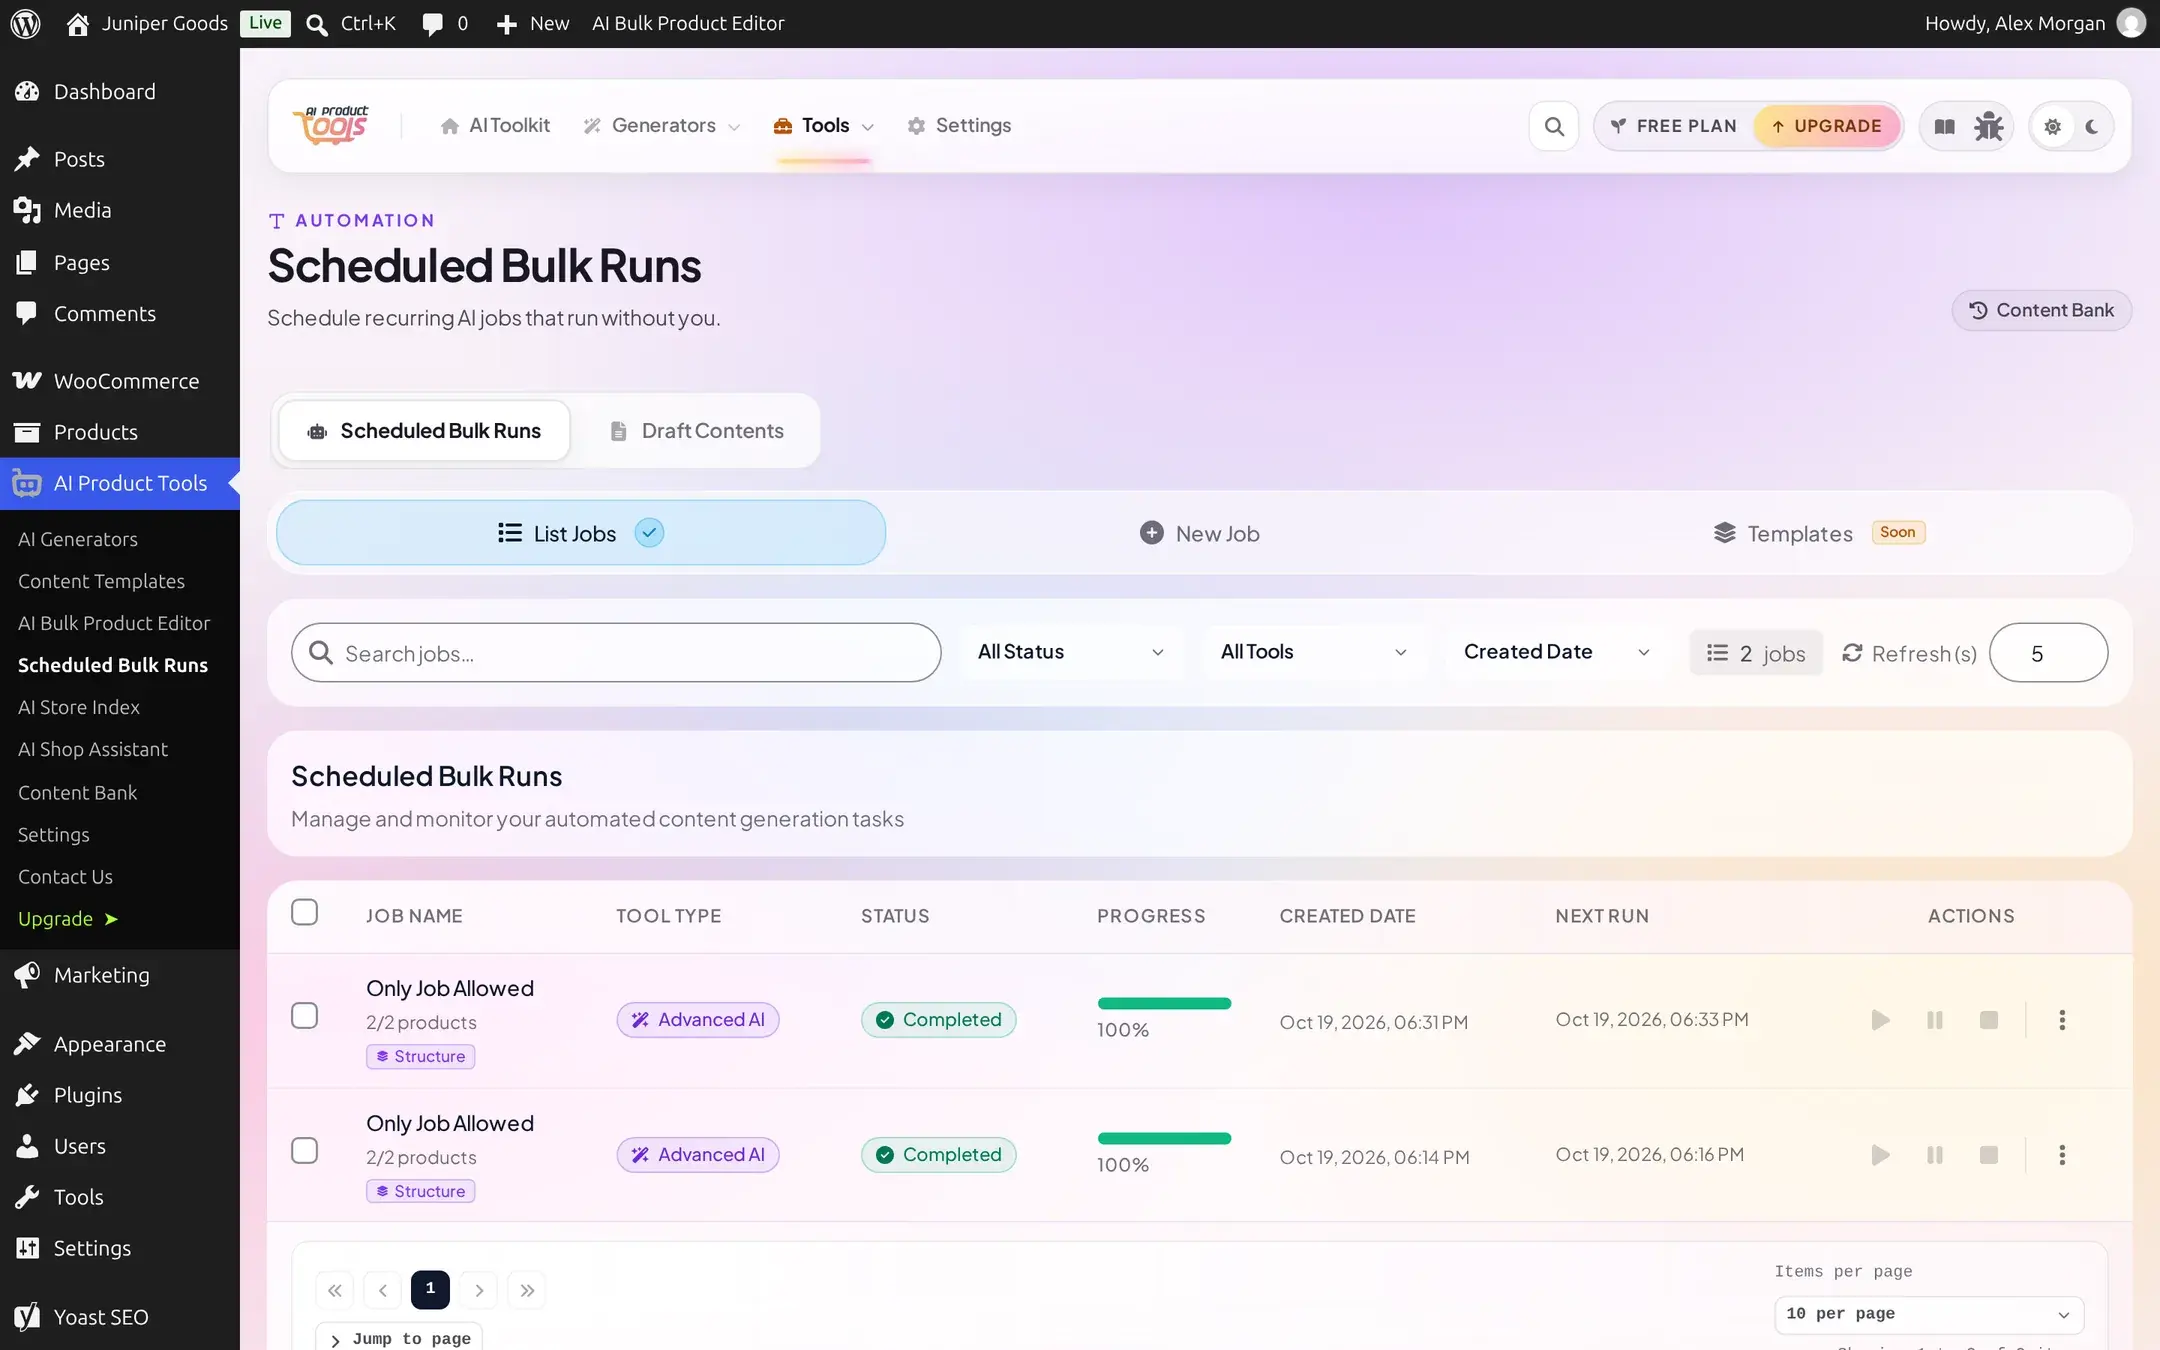Click the AI Product Tools logo

click(330, 125)
